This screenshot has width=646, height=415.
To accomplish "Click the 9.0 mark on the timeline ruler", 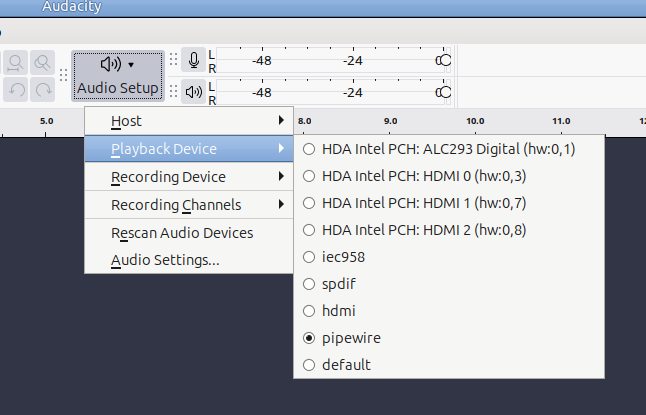I will pos(390,121).
